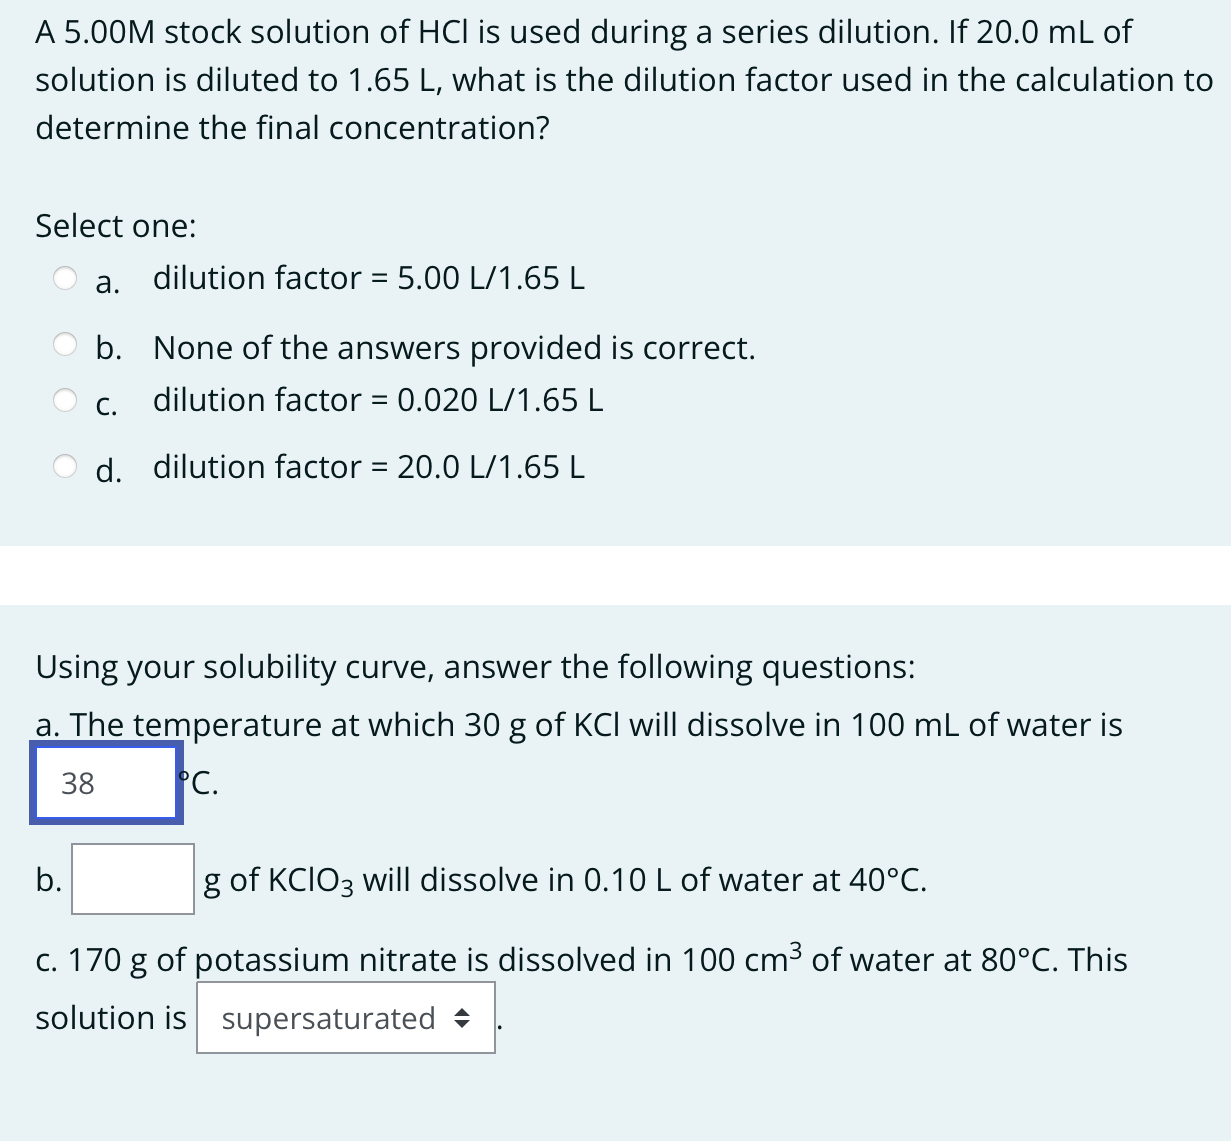
Task: Click 'g of KClO3 will dissolve' text
Action: (564, 880)
